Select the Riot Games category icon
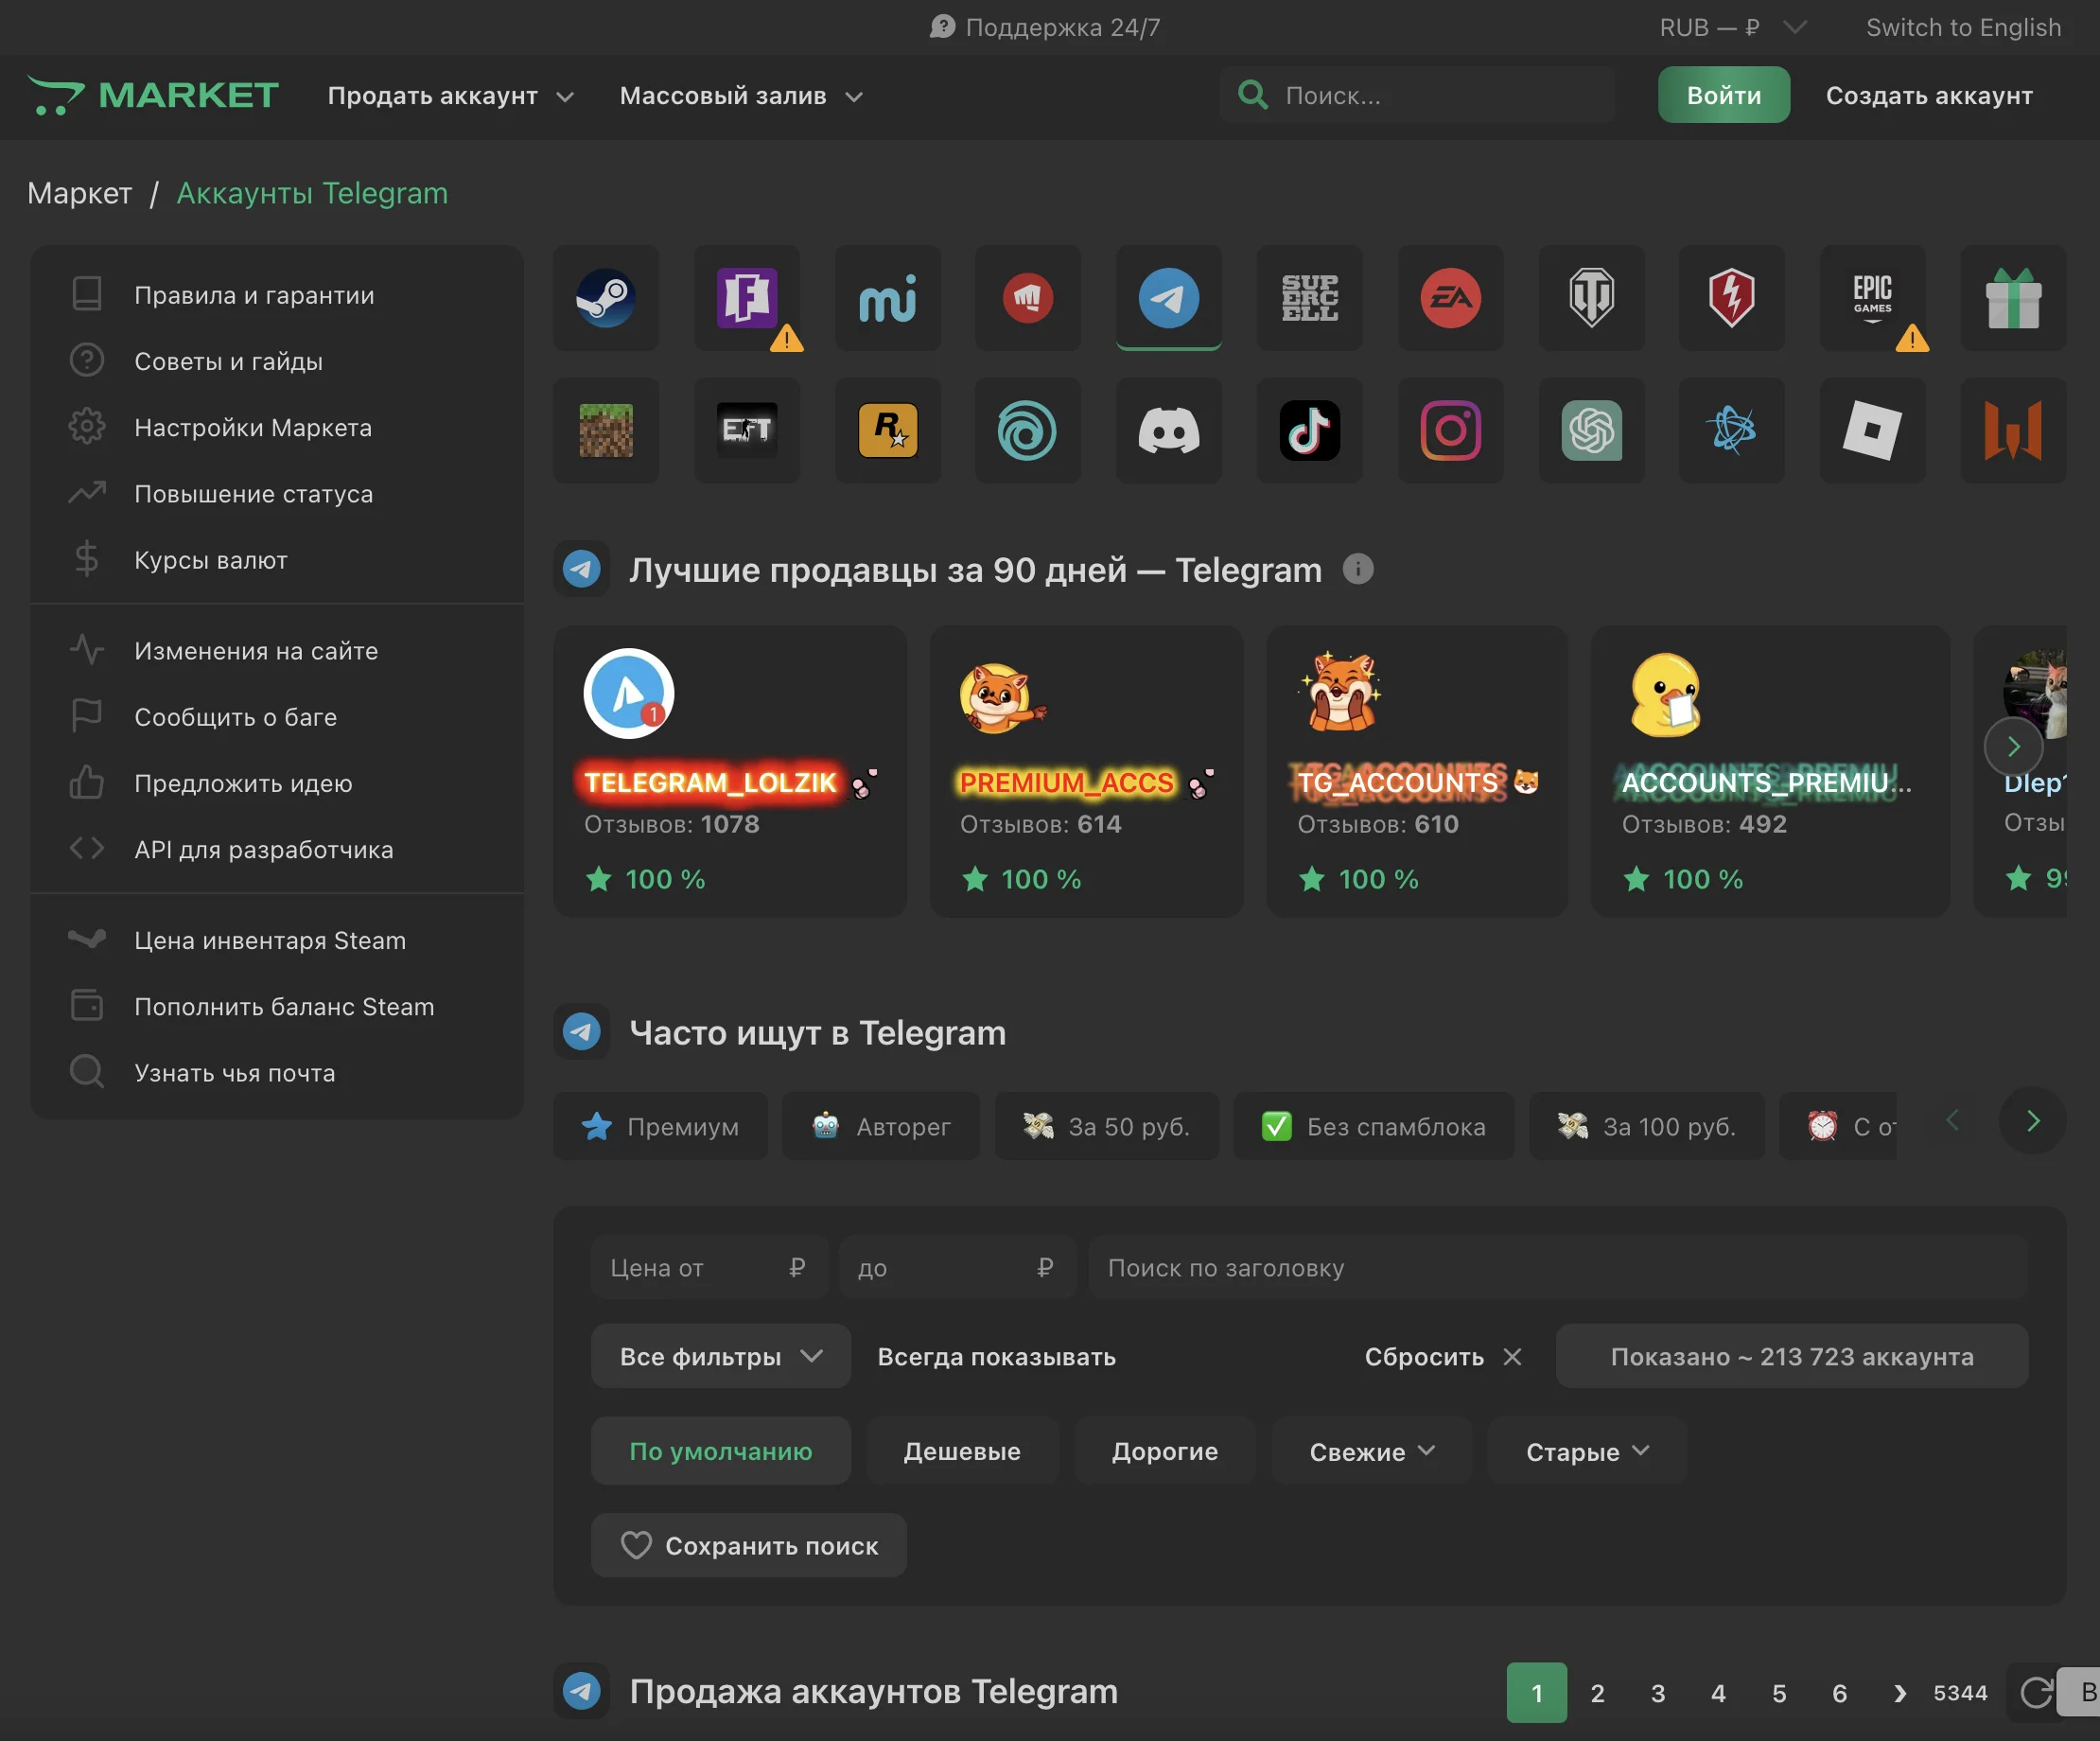This screenshot has width=2100, height=1741. [x=1028, y=297]
